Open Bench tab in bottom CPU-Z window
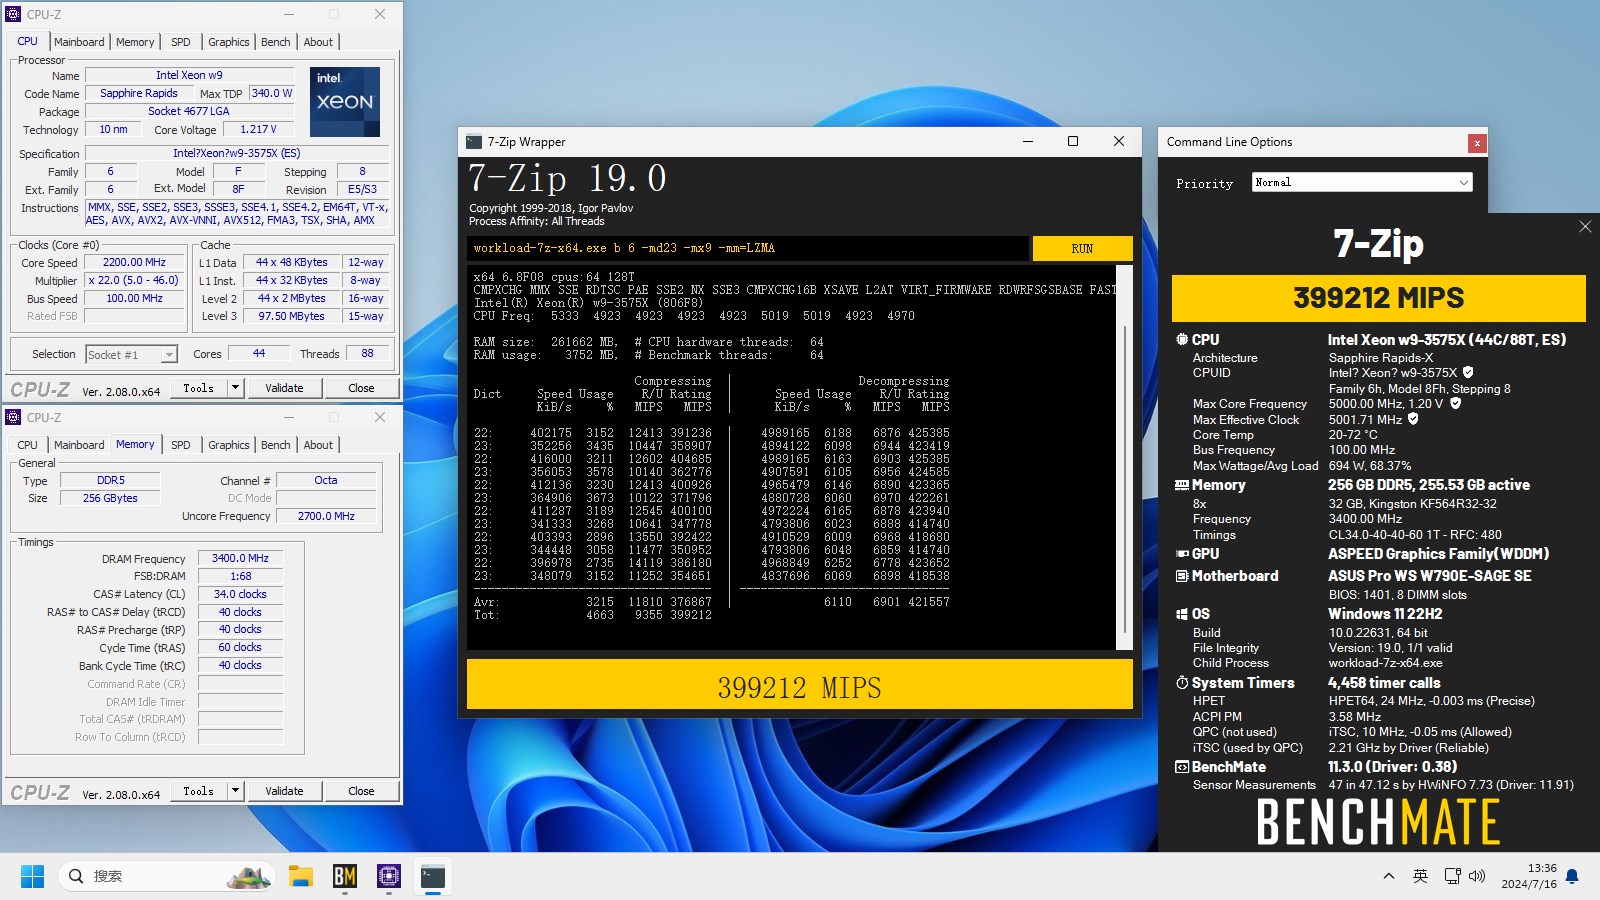The height and width of the screenshot is (900, 1600). [276, 445]
